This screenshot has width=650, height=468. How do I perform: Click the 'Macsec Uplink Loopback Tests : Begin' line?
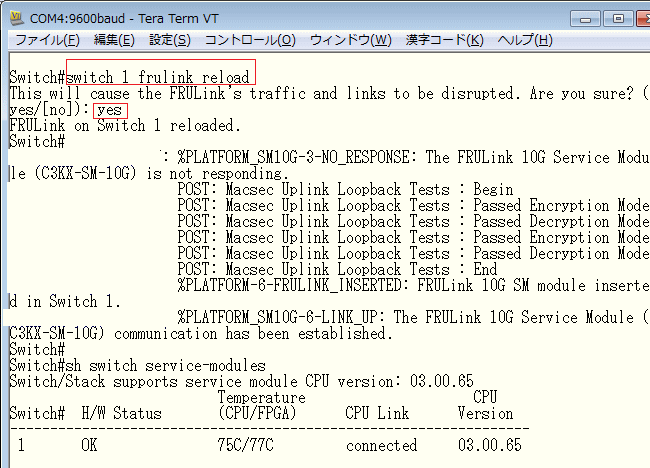coord(345,190)
